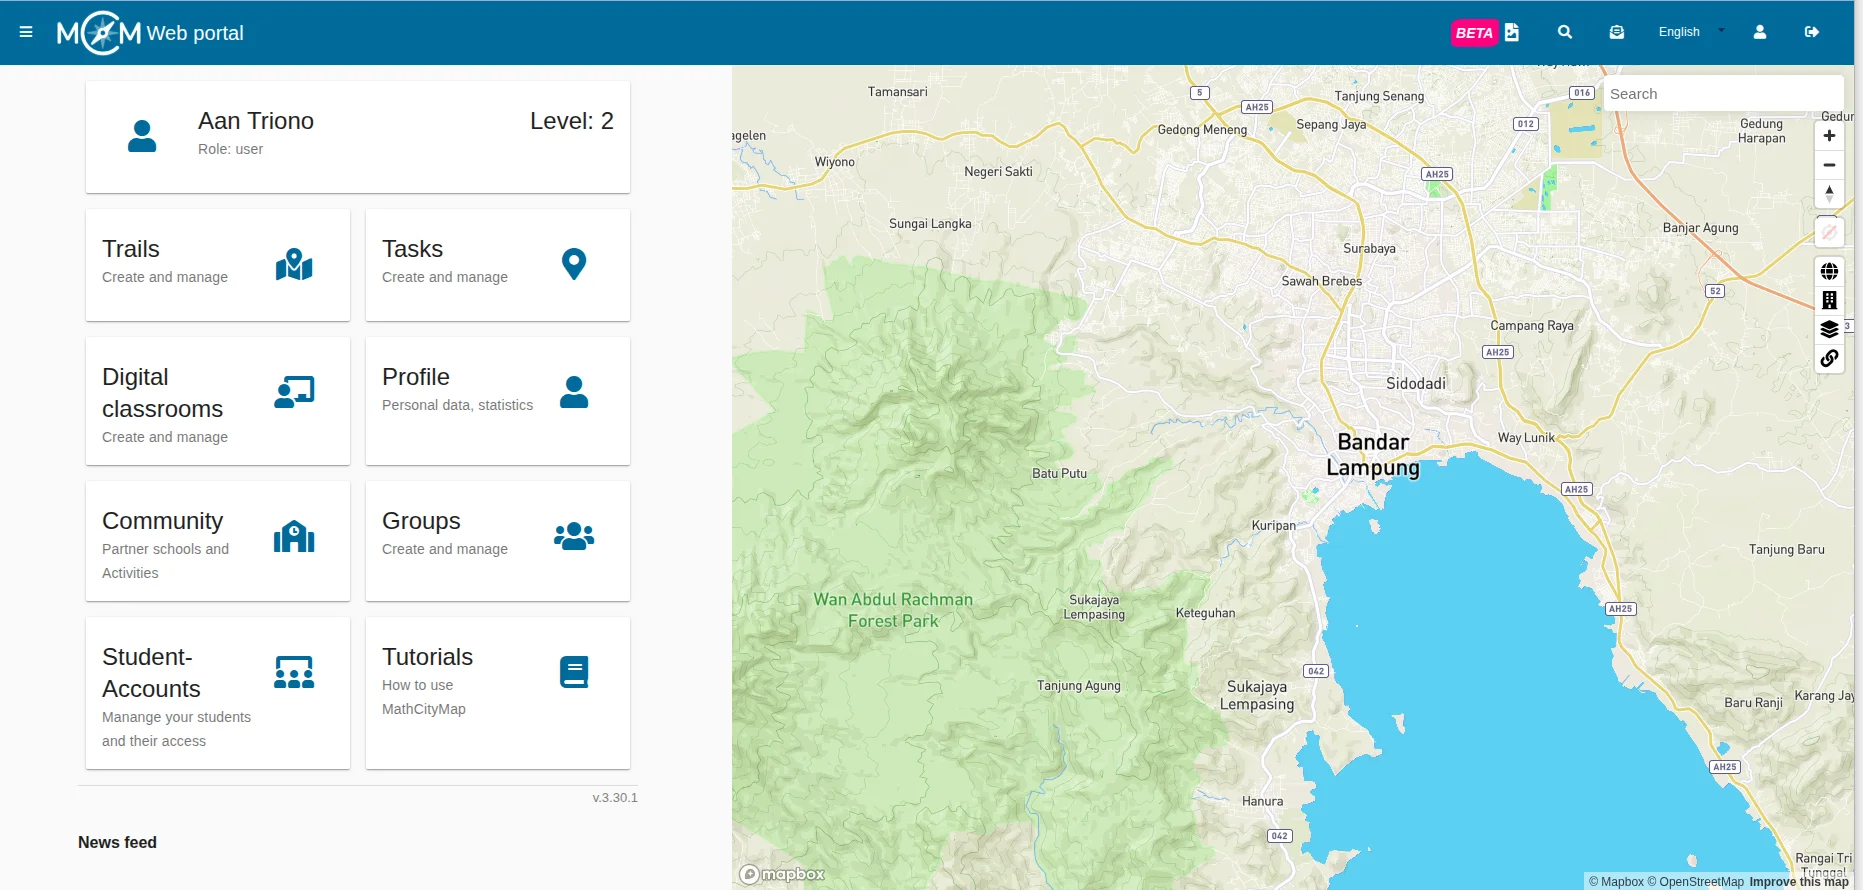Image resolution: width=1863 pixels, height=890 pixels.
Task: Focus the map Search field
Action: tap(1723, 94)
